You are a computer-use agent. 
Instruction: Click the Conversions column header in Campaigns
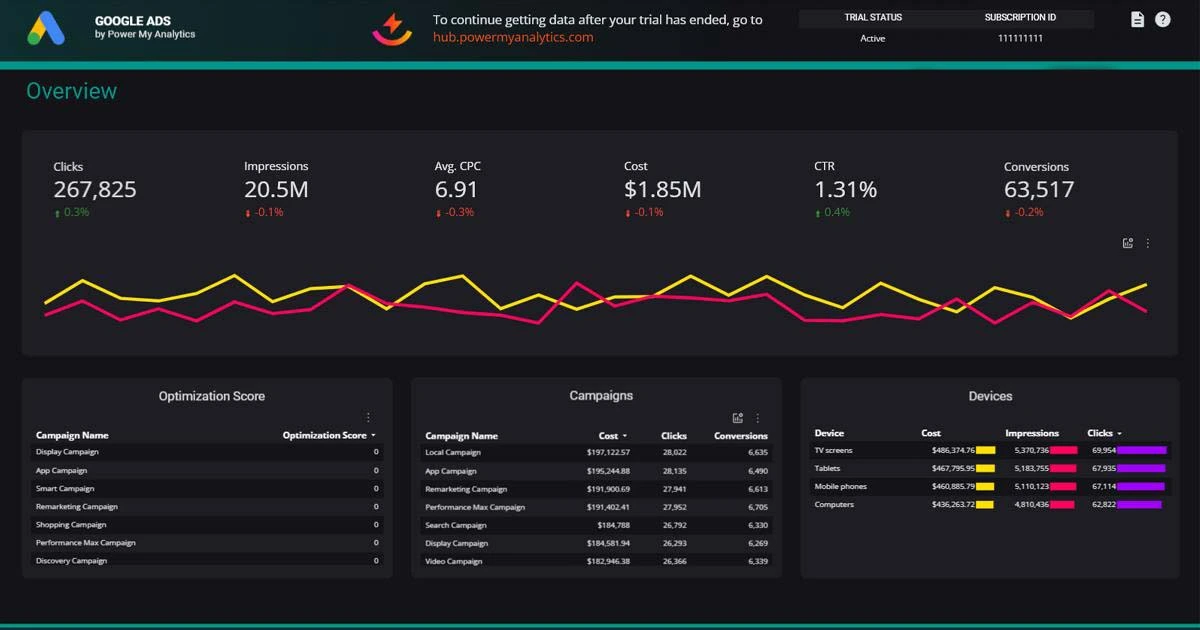point(740,436)
